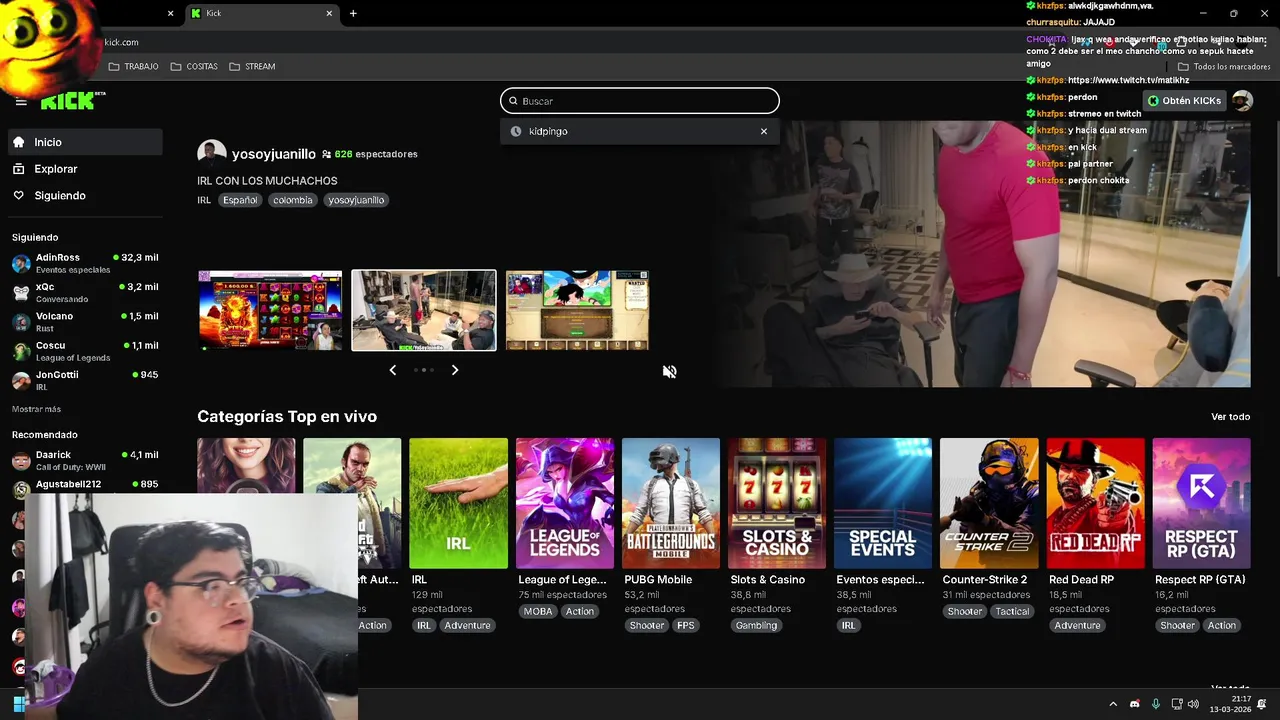
Task: Select the yosoyjuanillo tag
Action: tap(356, 200)
